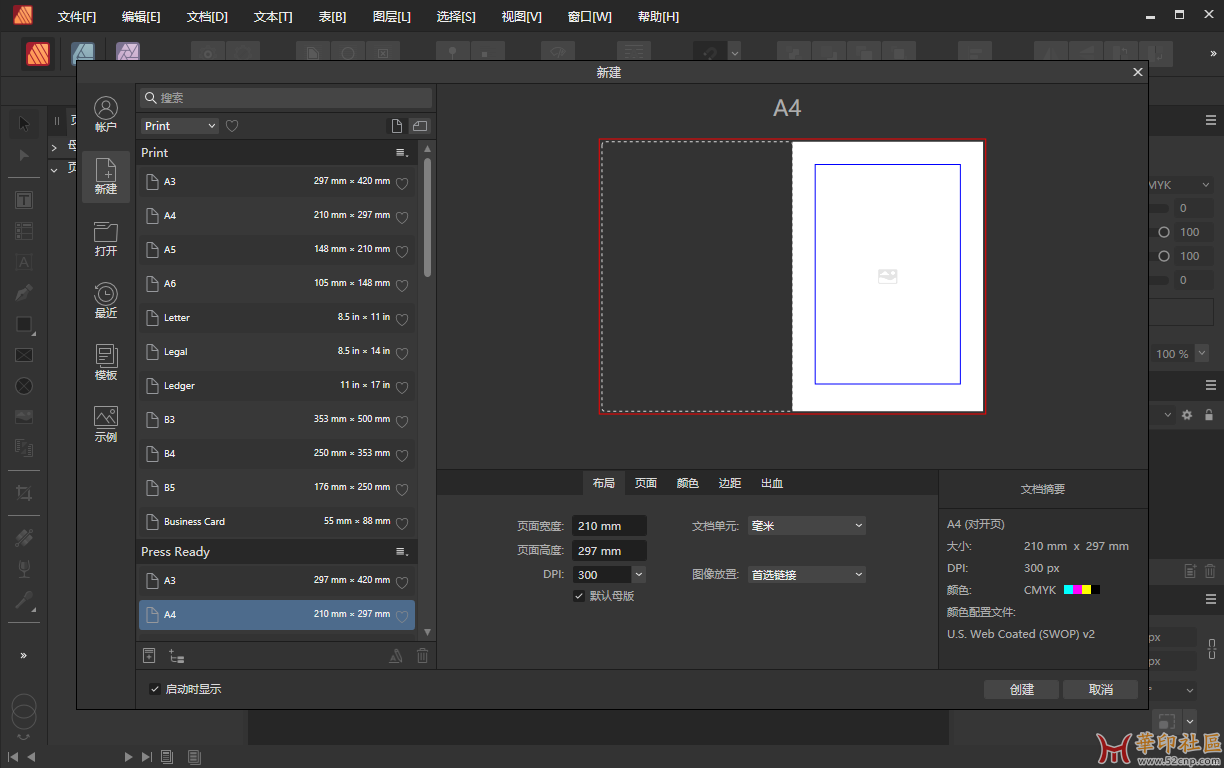This screenshot has height=768, width=1224.
Task: Click the 取消 button
Action: (x=1100, y=690)
